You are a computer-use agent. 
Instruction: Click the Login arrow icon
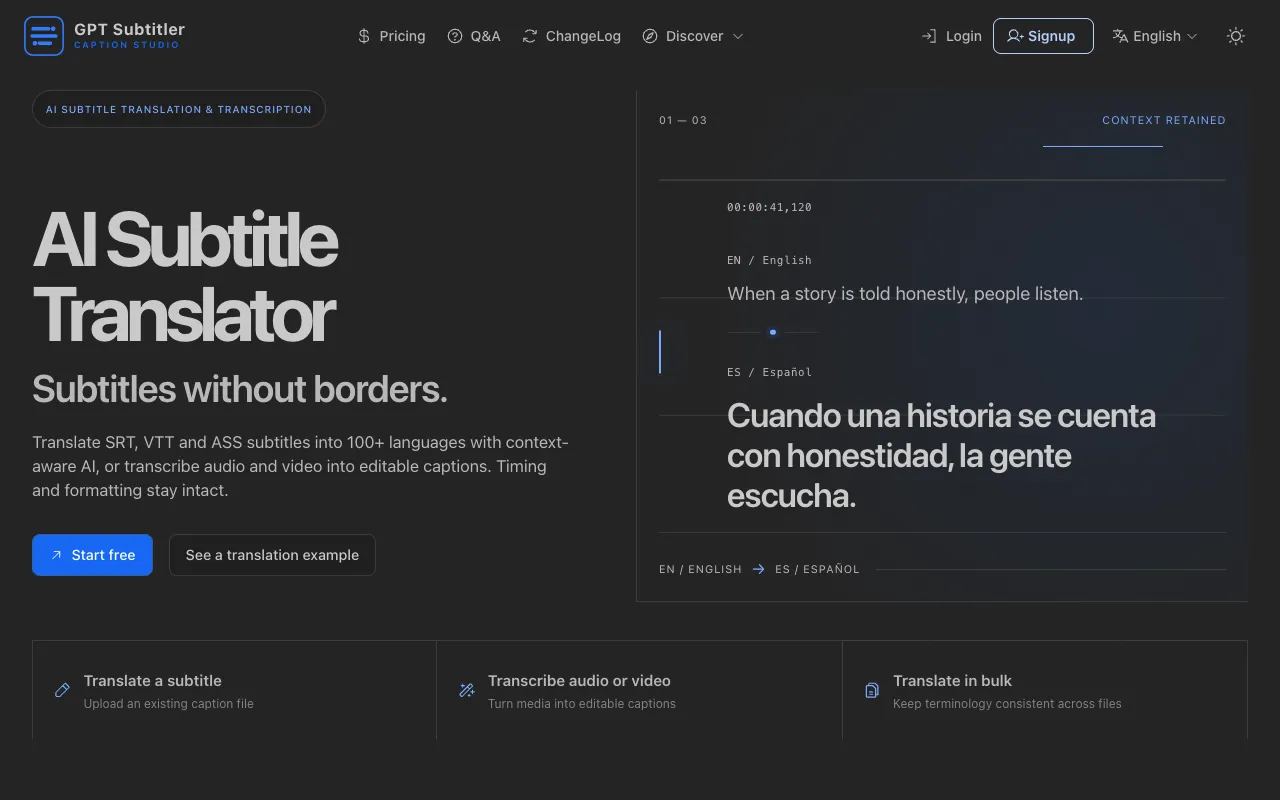[x=929, y=36]
